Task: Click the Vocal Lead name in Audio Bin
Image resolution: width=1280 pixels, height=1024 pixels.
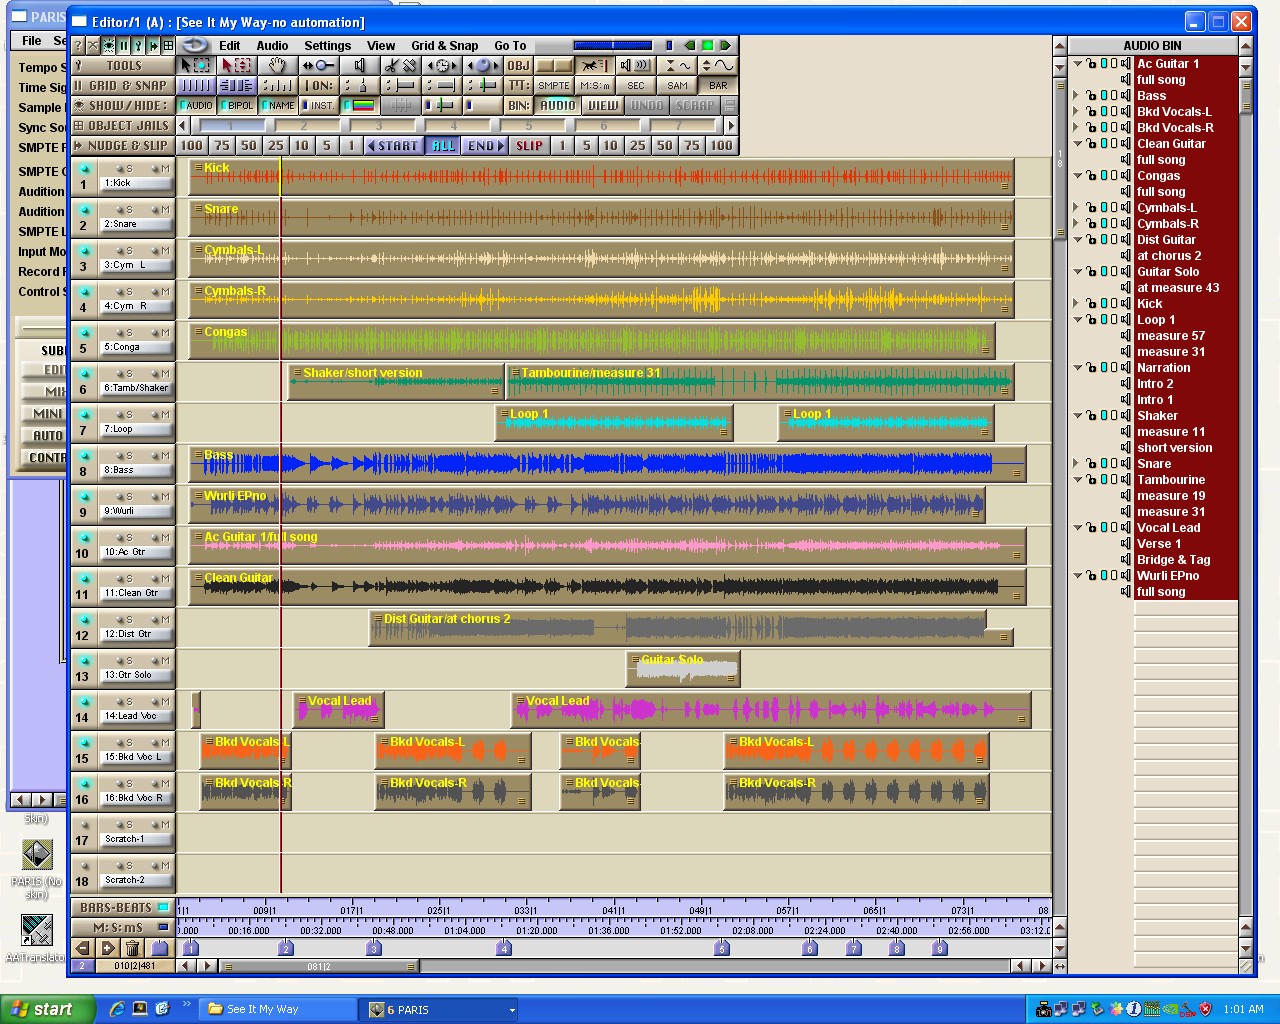Action: 1168,528
